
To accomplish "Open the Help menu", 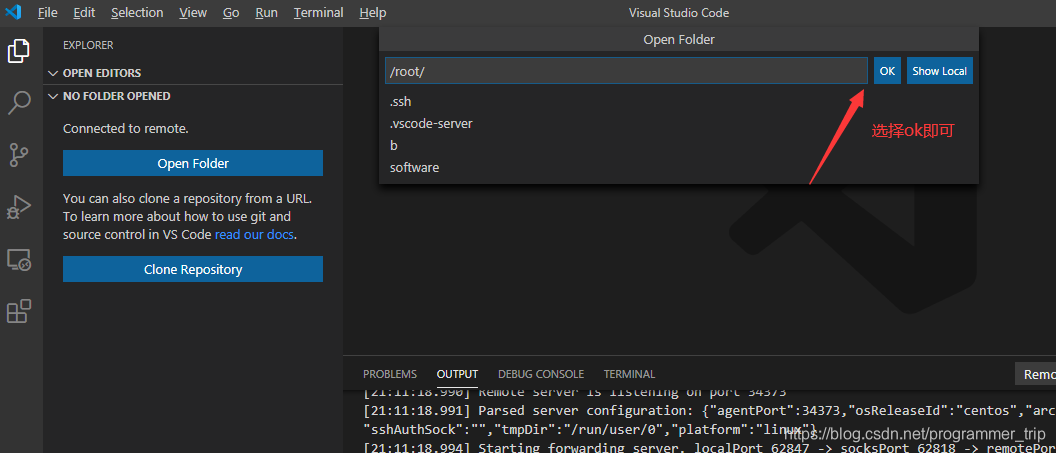I will coord(373,13).
